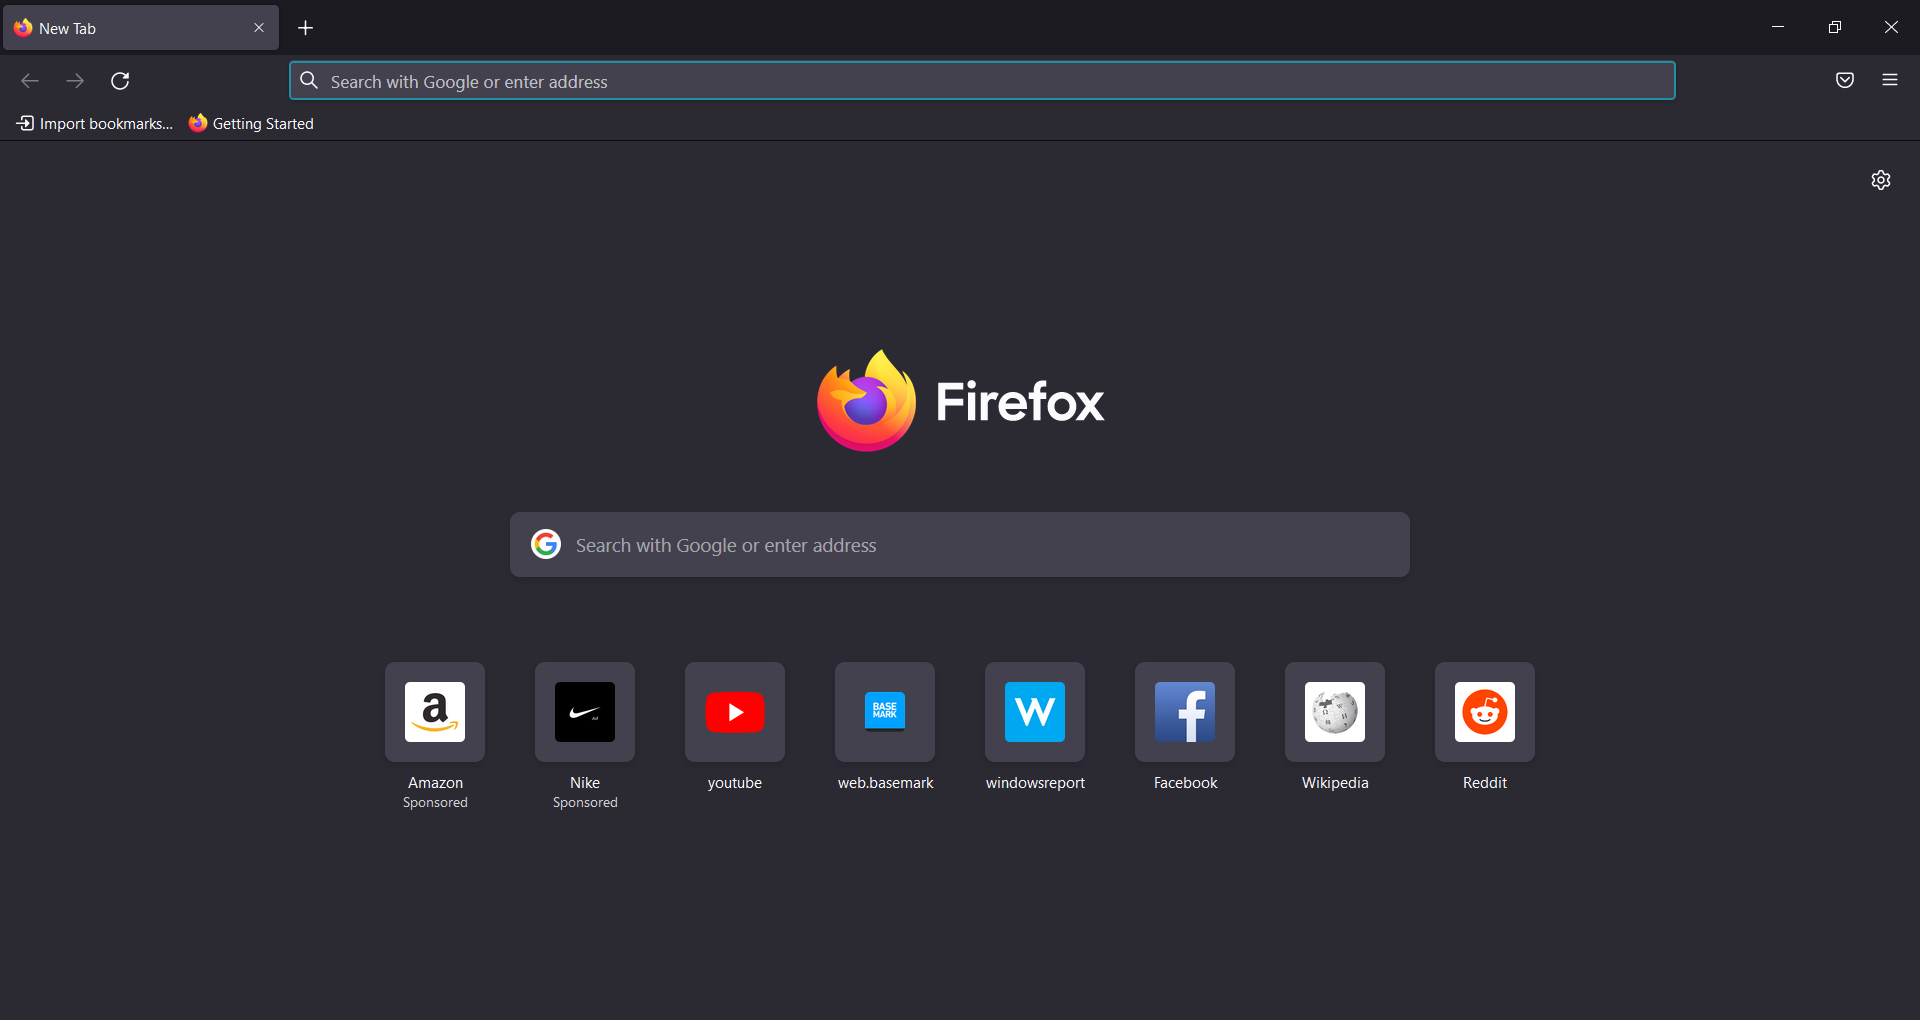Open the Getting Started bookmark
1920x1020 pixels.
click(250, 123)
